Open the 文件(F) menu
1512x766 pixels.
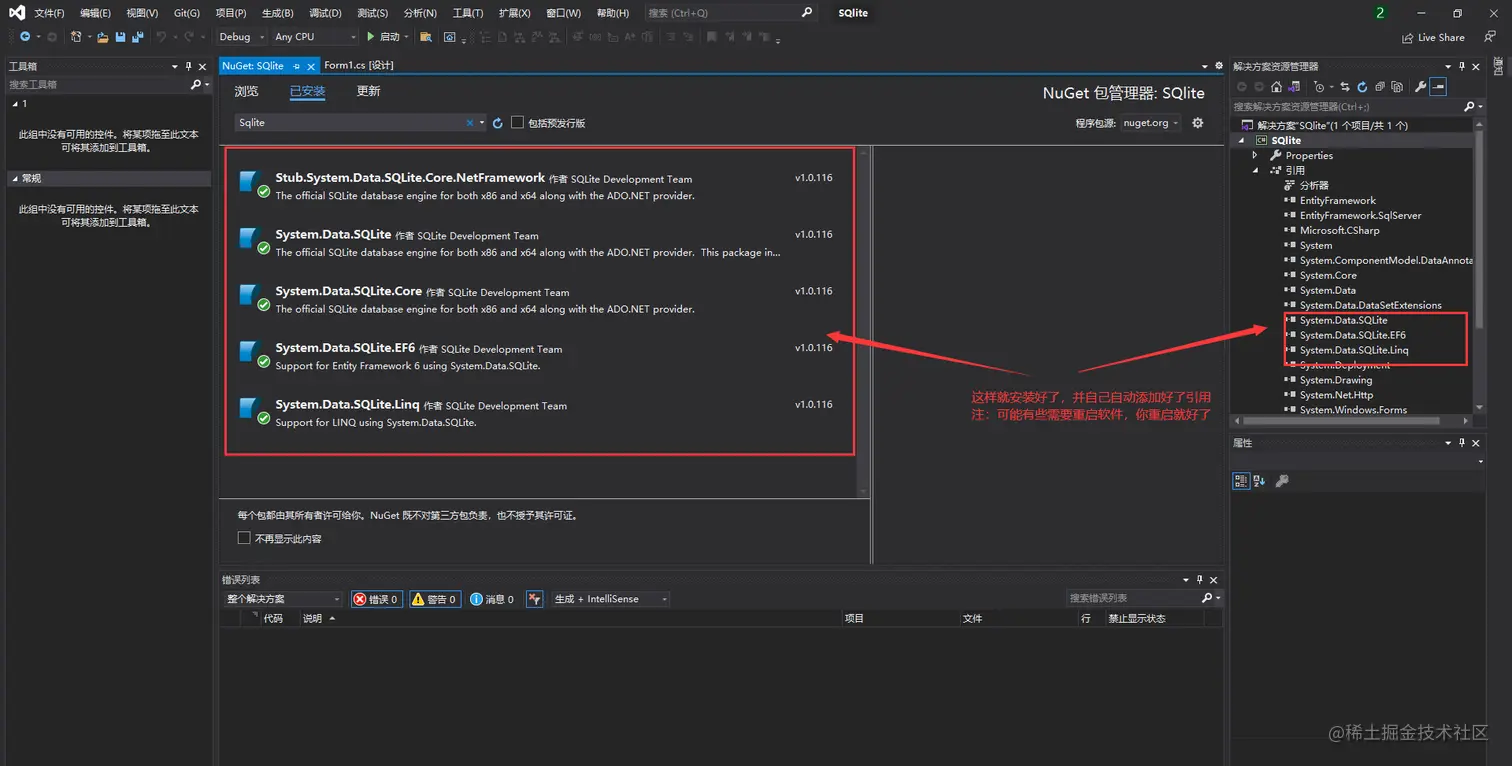tap(49, 13)
